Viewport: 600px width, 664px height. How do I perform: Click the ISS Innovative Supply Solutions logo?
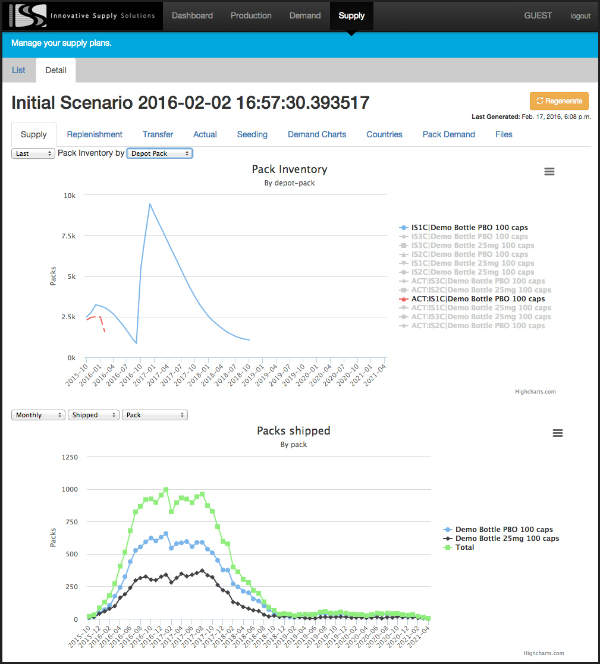80,16
